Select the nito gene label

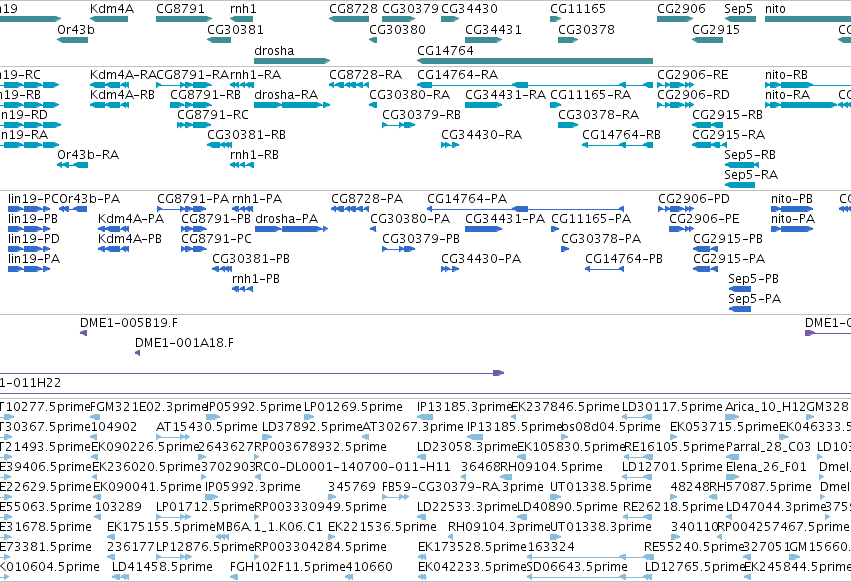[x=775, y=9]
